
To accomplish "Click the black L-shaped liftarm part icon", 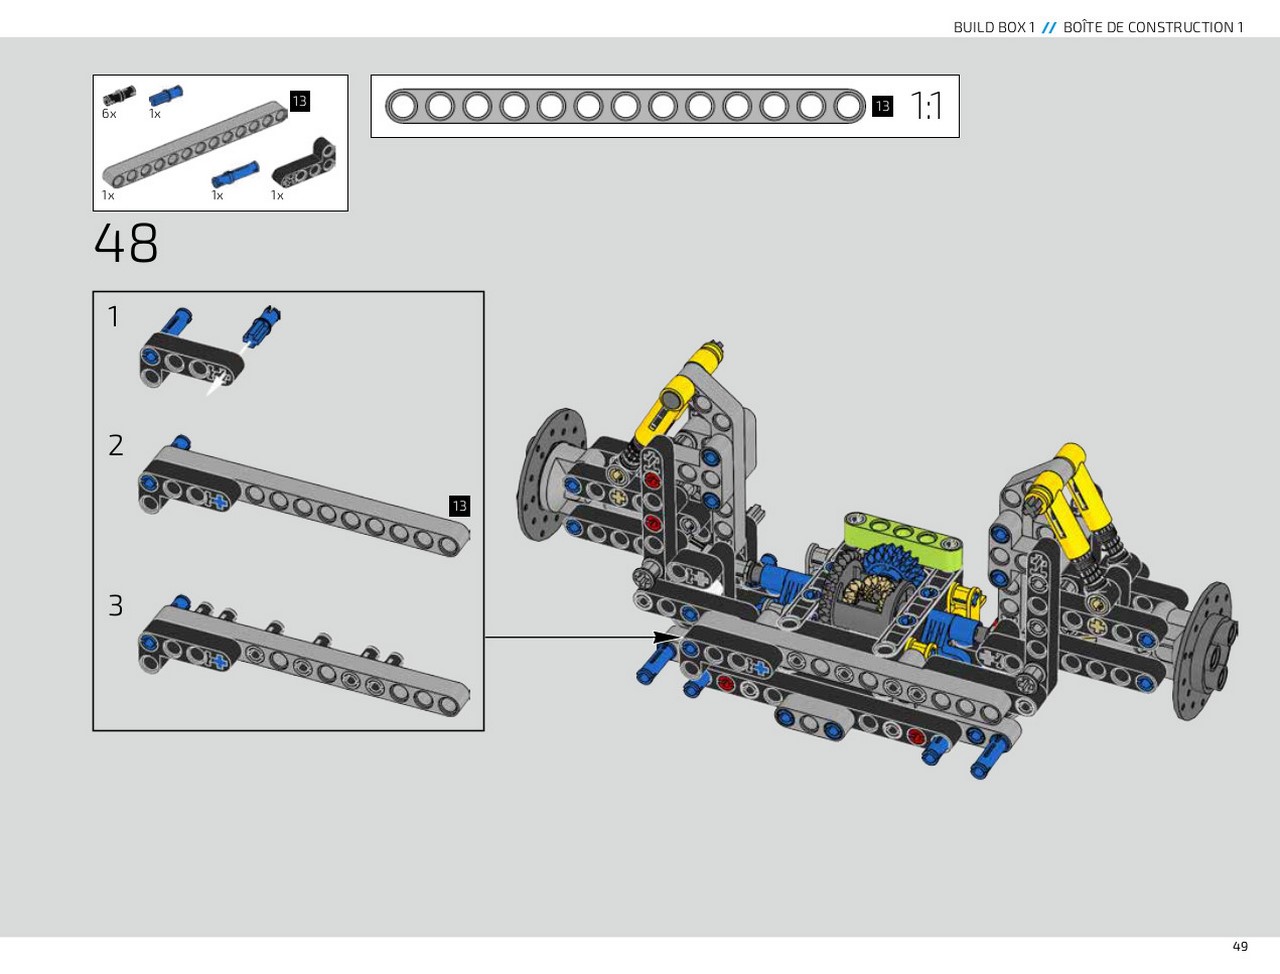I will click(x=304, y=163).
